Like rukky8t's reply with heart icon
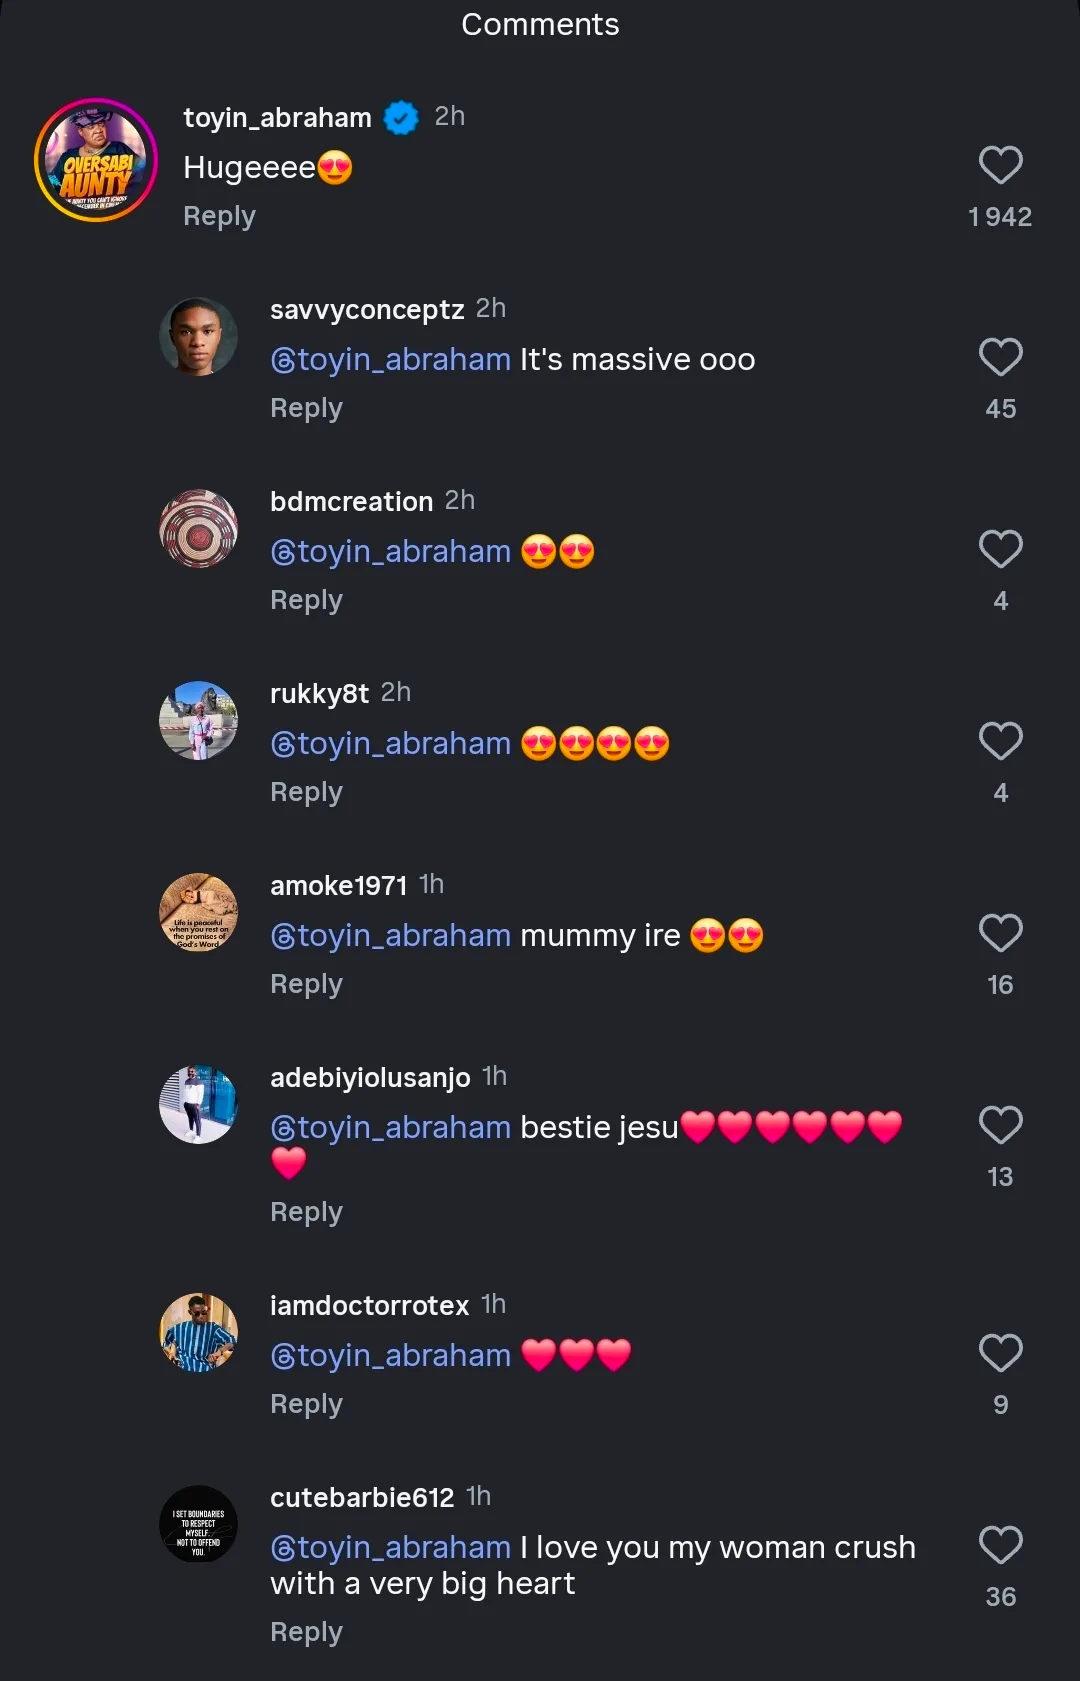1080x1681 pixels. tap(1000, 742)
